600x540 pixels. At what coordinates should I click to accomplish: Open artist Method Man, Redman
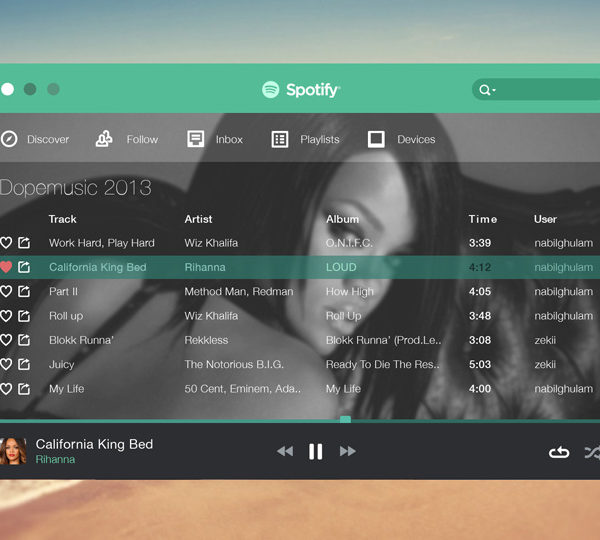click(x=239, y=292)
